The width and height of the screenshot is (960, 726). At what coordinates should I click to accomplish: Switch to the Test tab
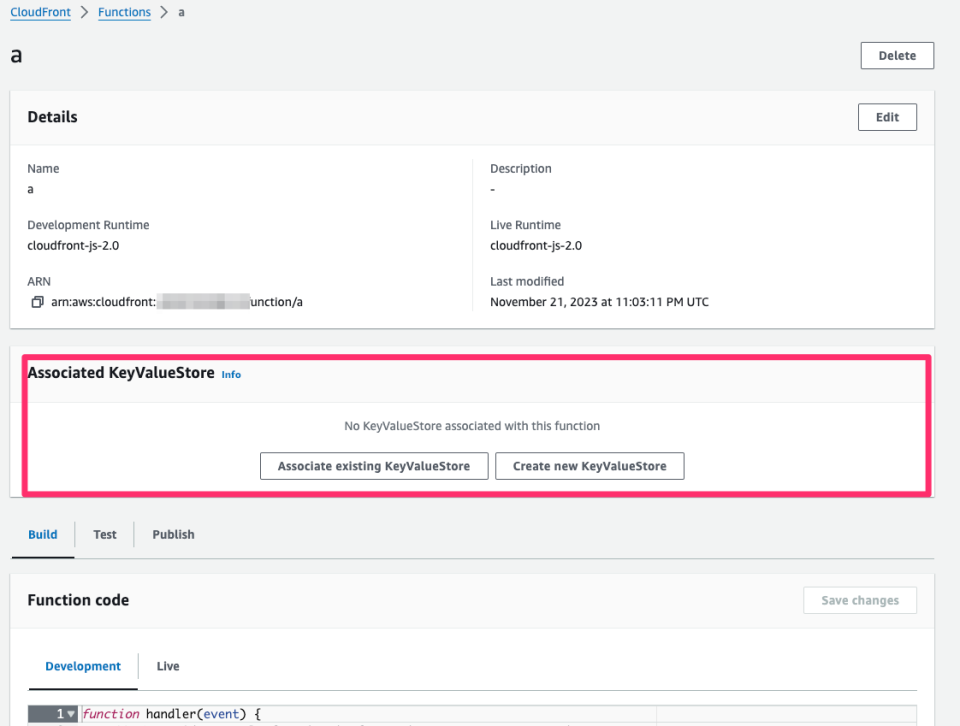(x=104, y=534)
